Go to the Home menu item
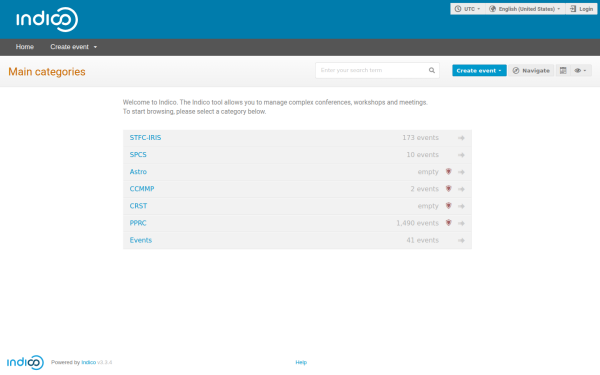Viewport: 600px width, 375px height. coord(25,47)
